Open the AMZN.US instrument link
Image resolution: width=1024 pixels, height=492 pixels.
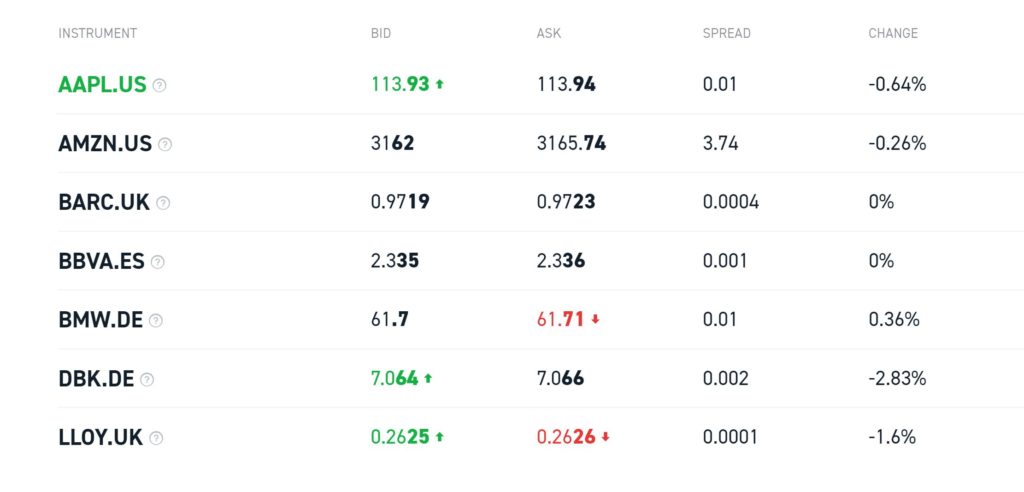point(105,144)
